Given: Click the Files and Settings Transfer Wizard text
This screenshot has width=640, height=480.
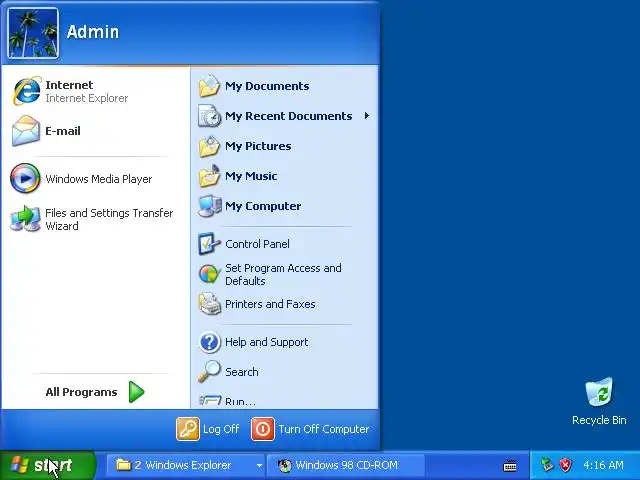Looking at the screenshot, I should coord(109,219).
